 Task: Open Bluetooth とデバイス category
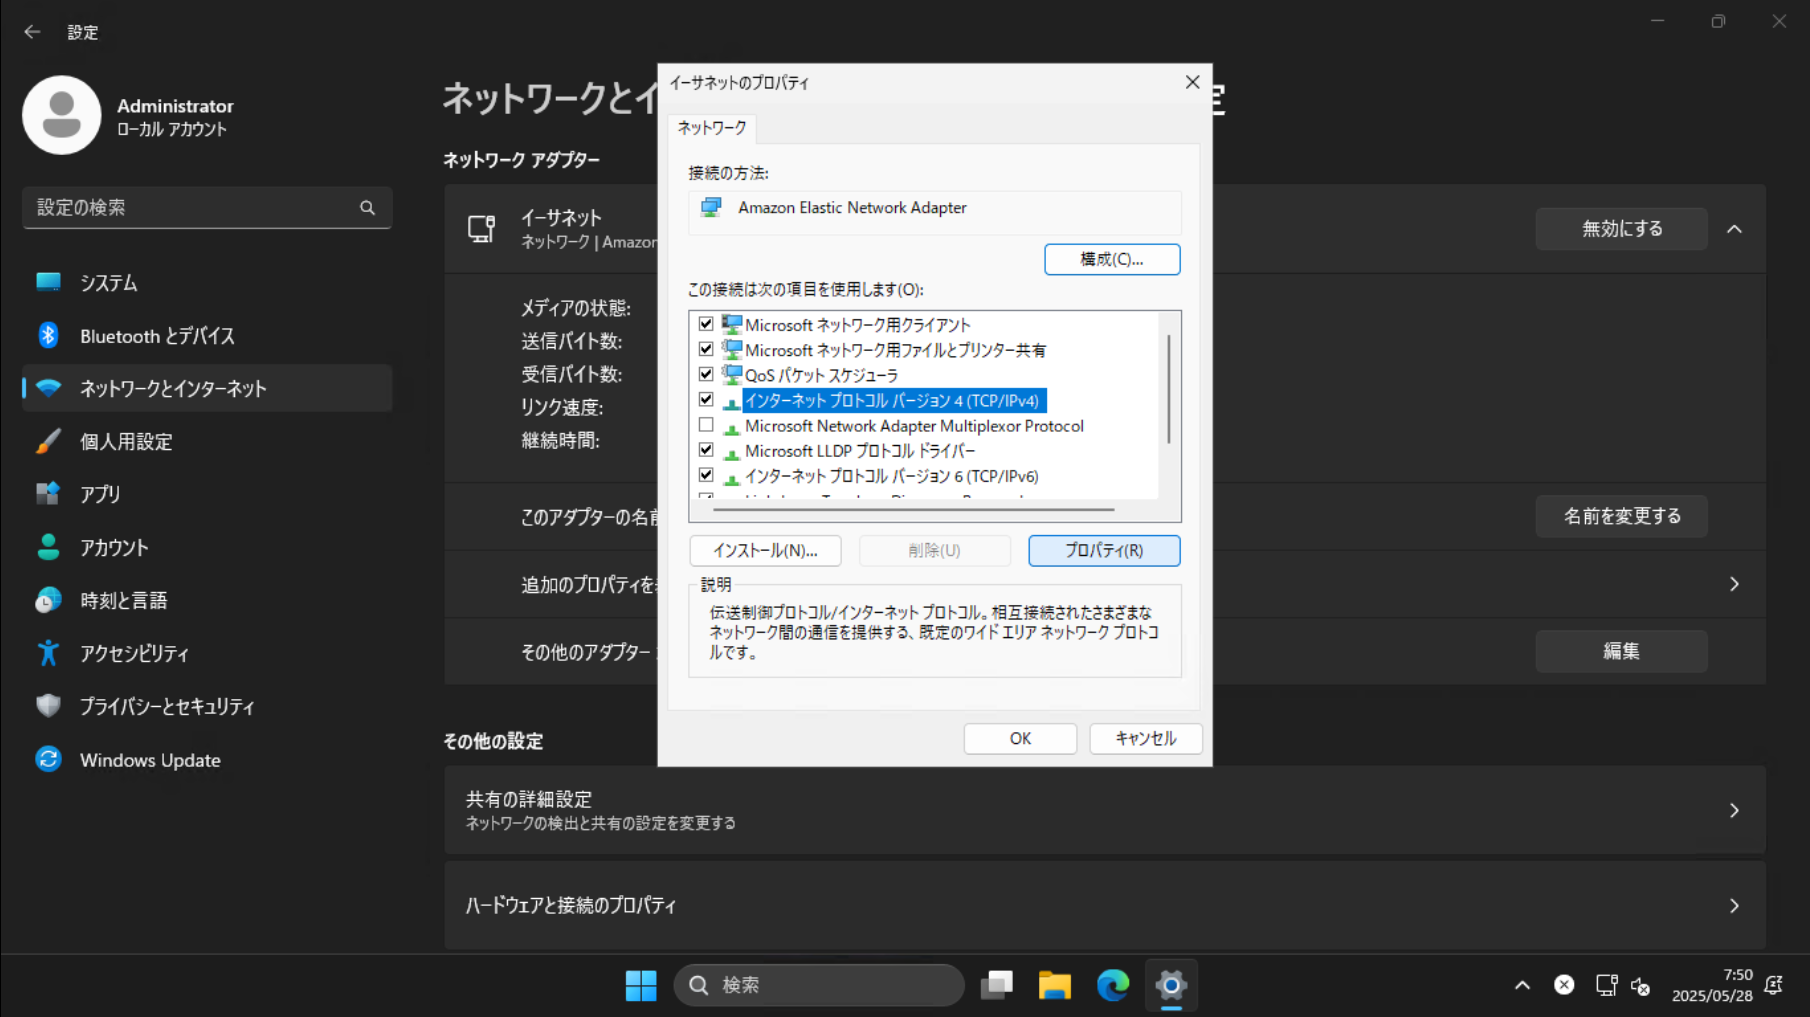coord(207,336)
